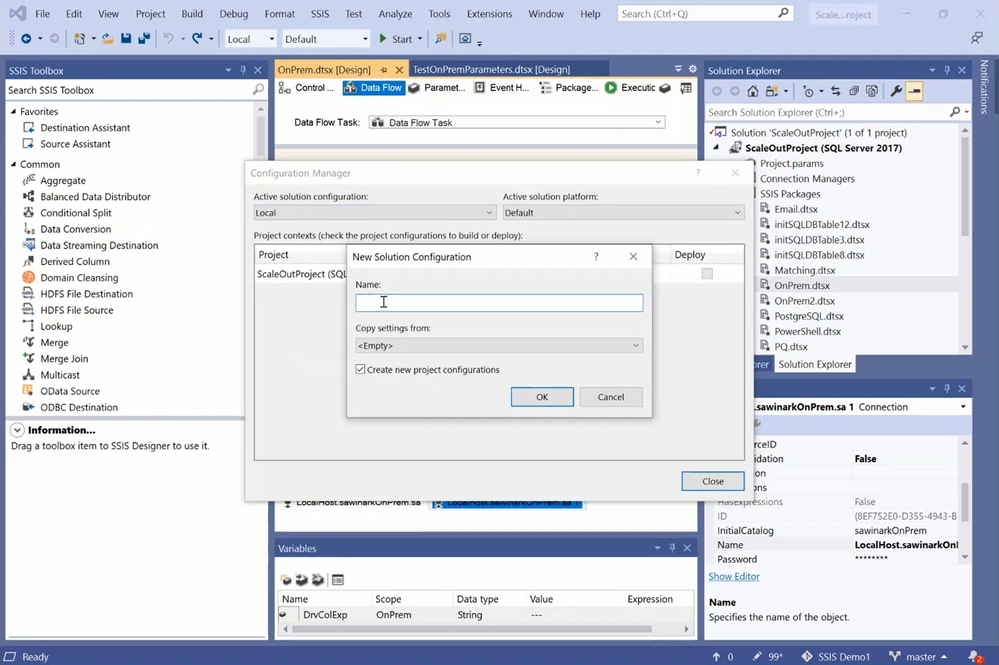
Task: Click the Redo toolbar icon
Action: point(198,39)
